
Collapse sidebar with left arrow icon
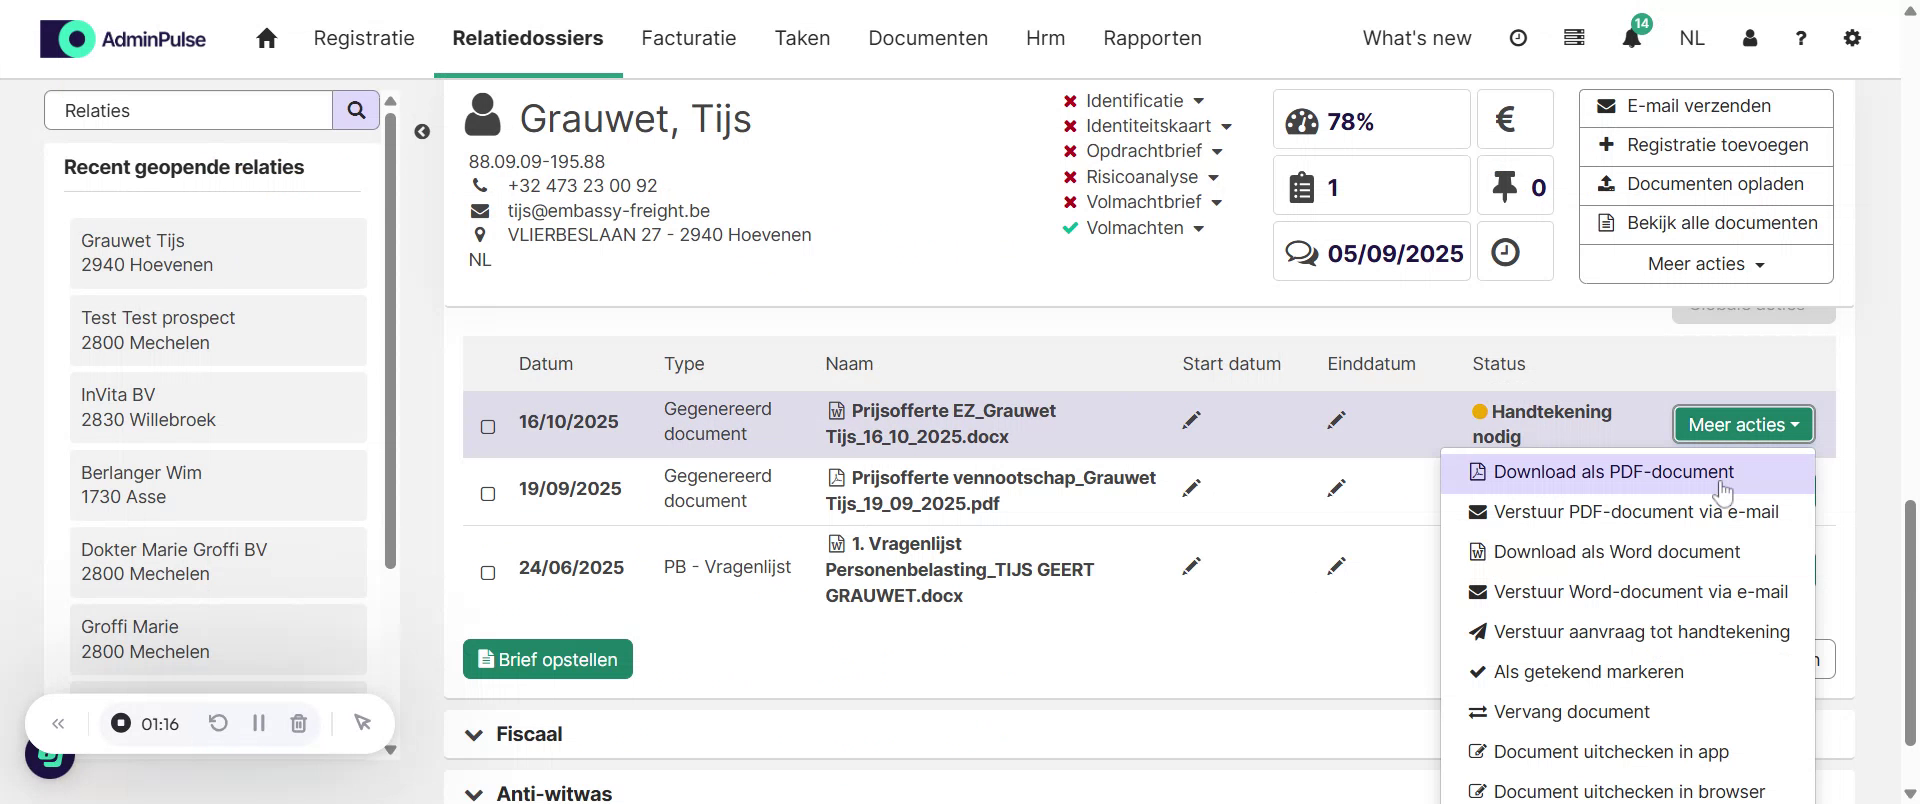click(x=422, y=132)
